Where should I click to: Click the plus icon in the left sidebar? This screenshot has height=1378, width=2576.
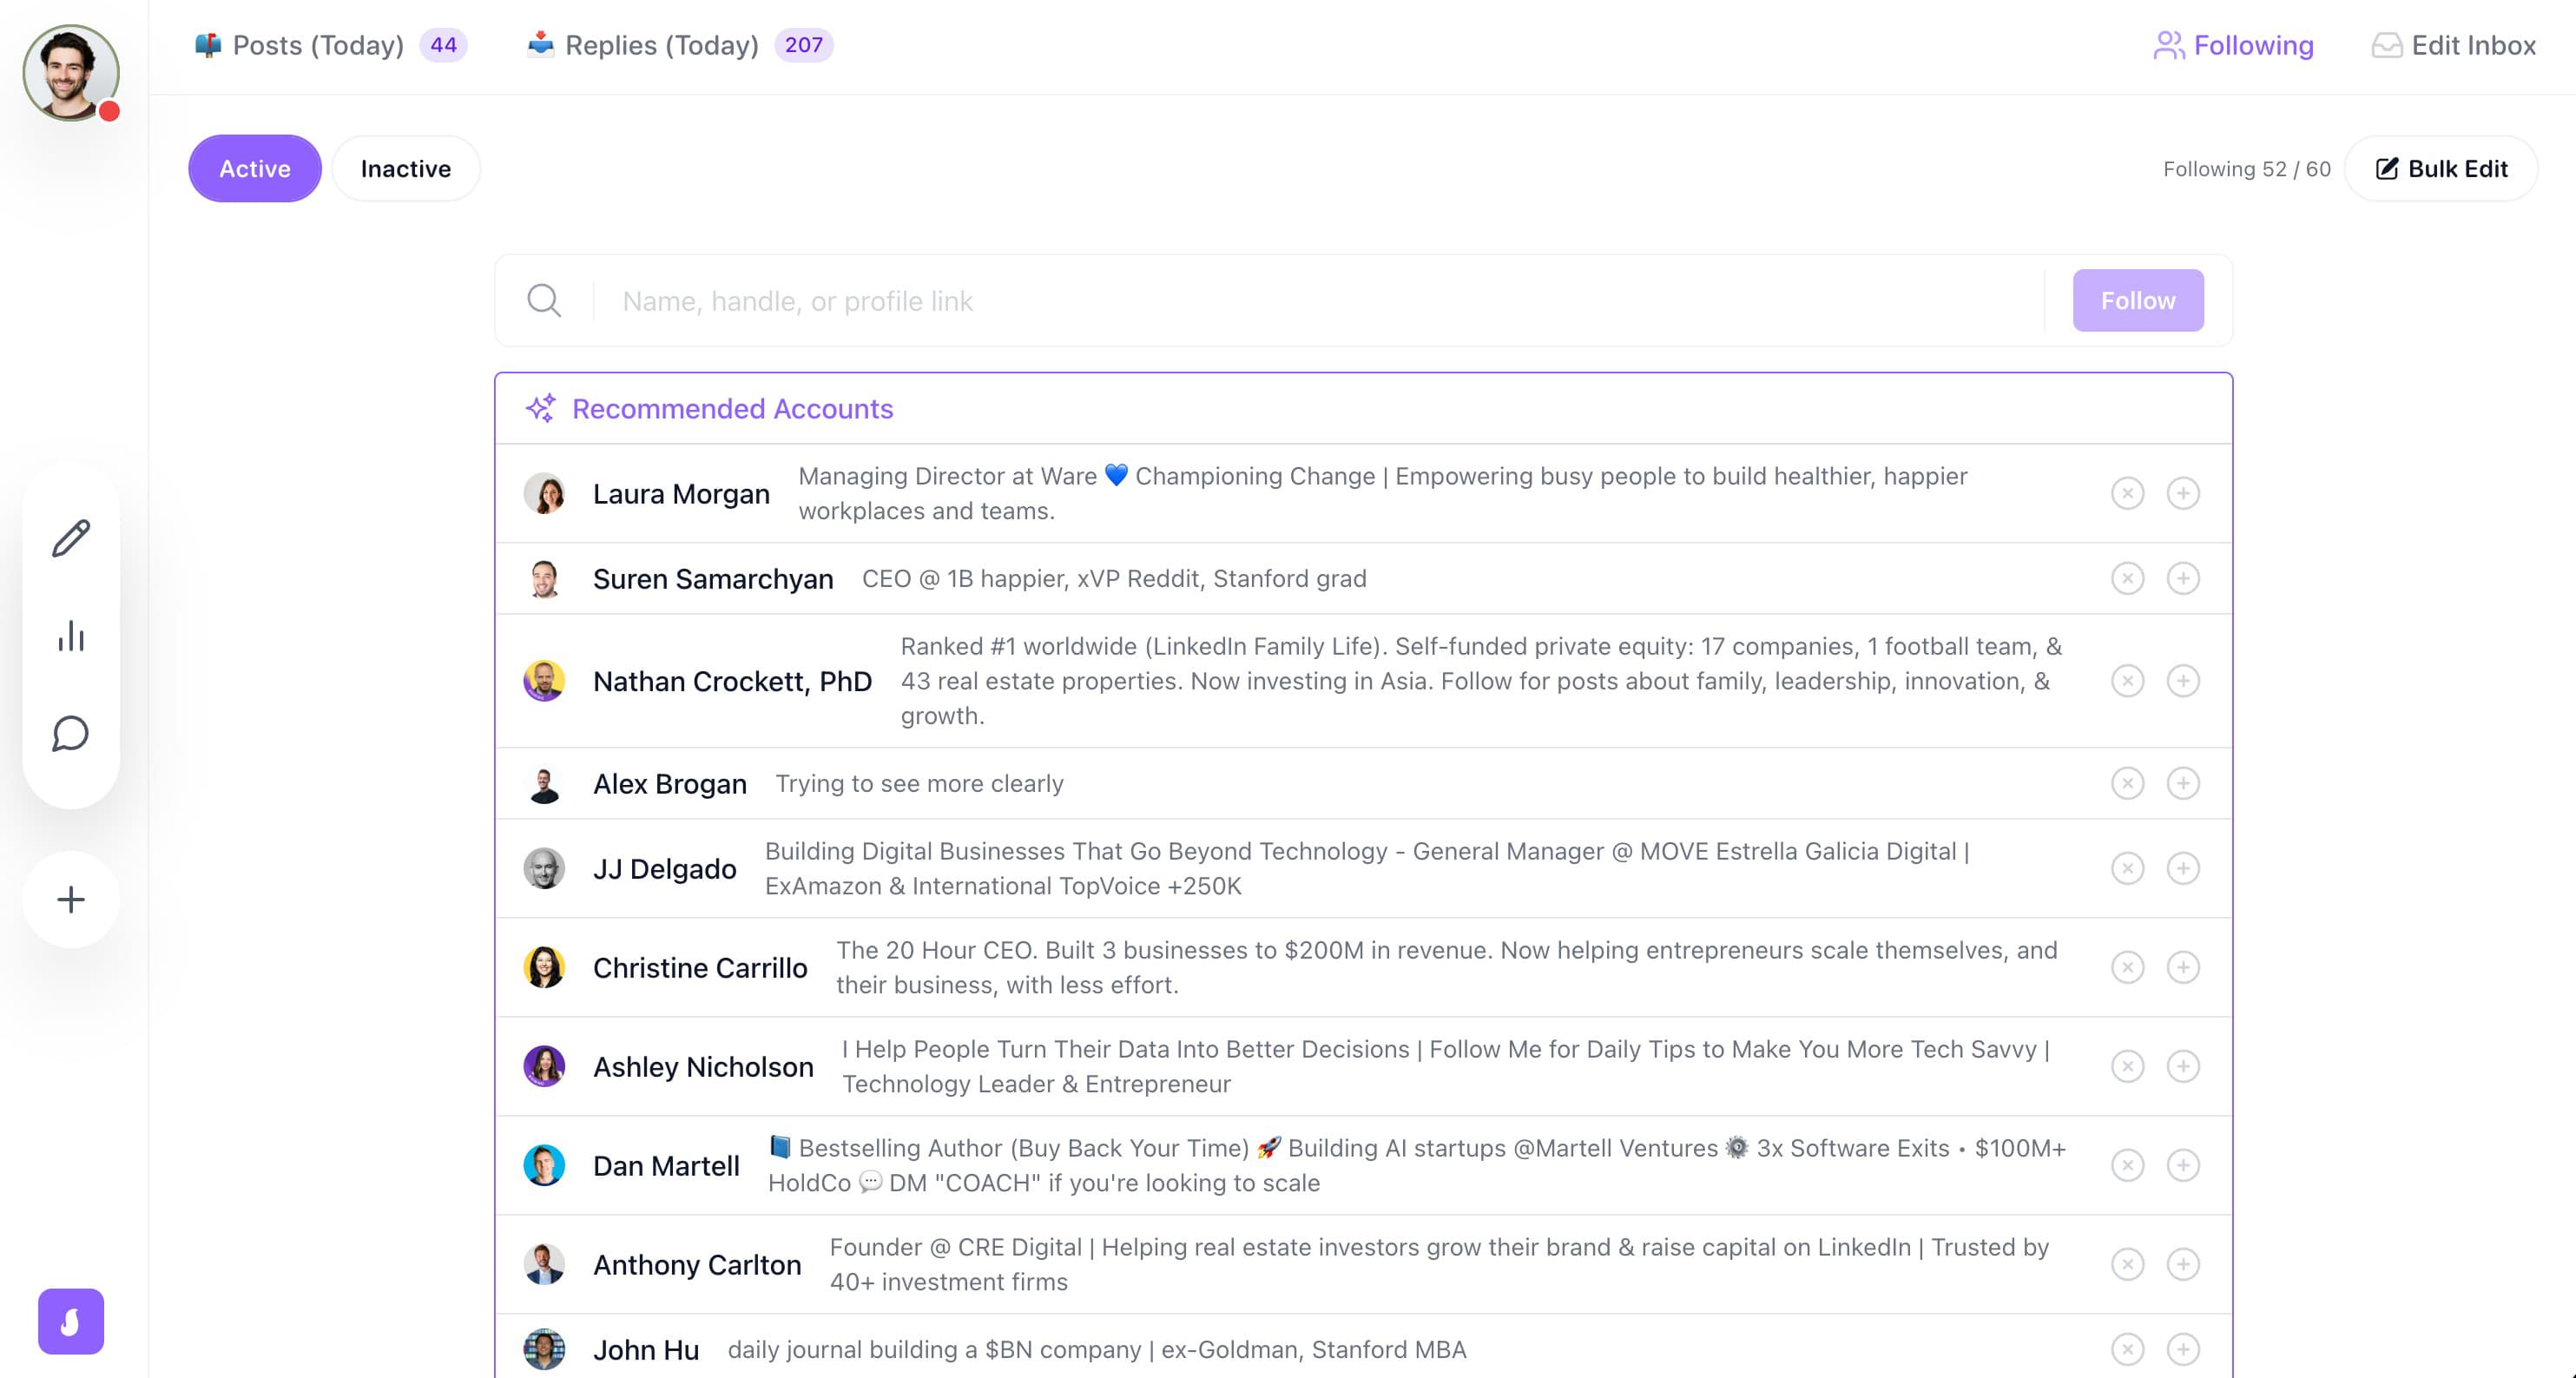(x=70, y=899)
